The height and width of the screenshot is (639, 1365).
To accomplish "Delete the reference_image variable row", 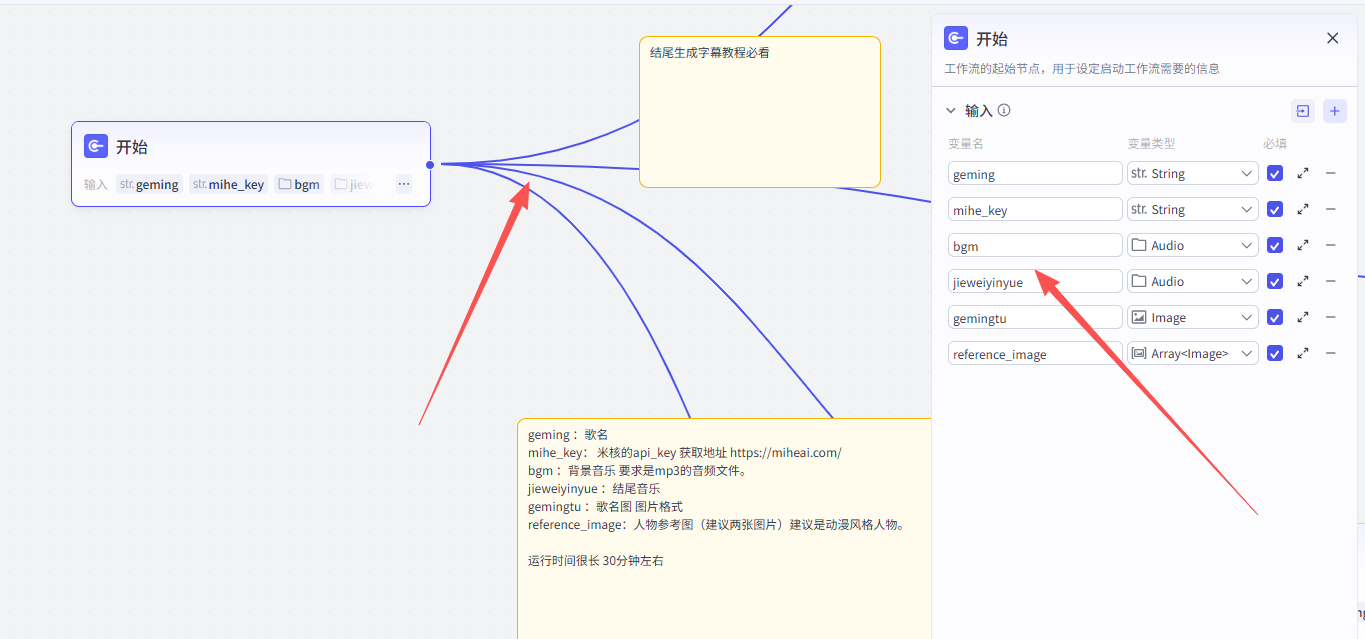I will (x=1331, y=353).
